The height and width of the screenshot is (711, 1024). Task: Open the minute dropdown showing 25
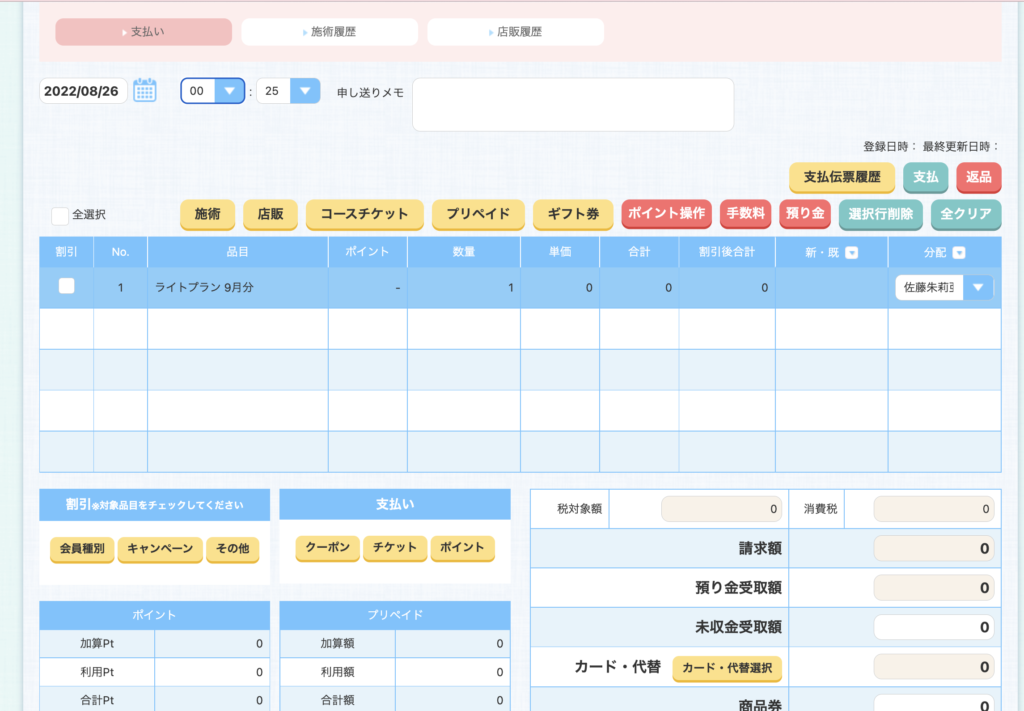(x=304, y=91)
